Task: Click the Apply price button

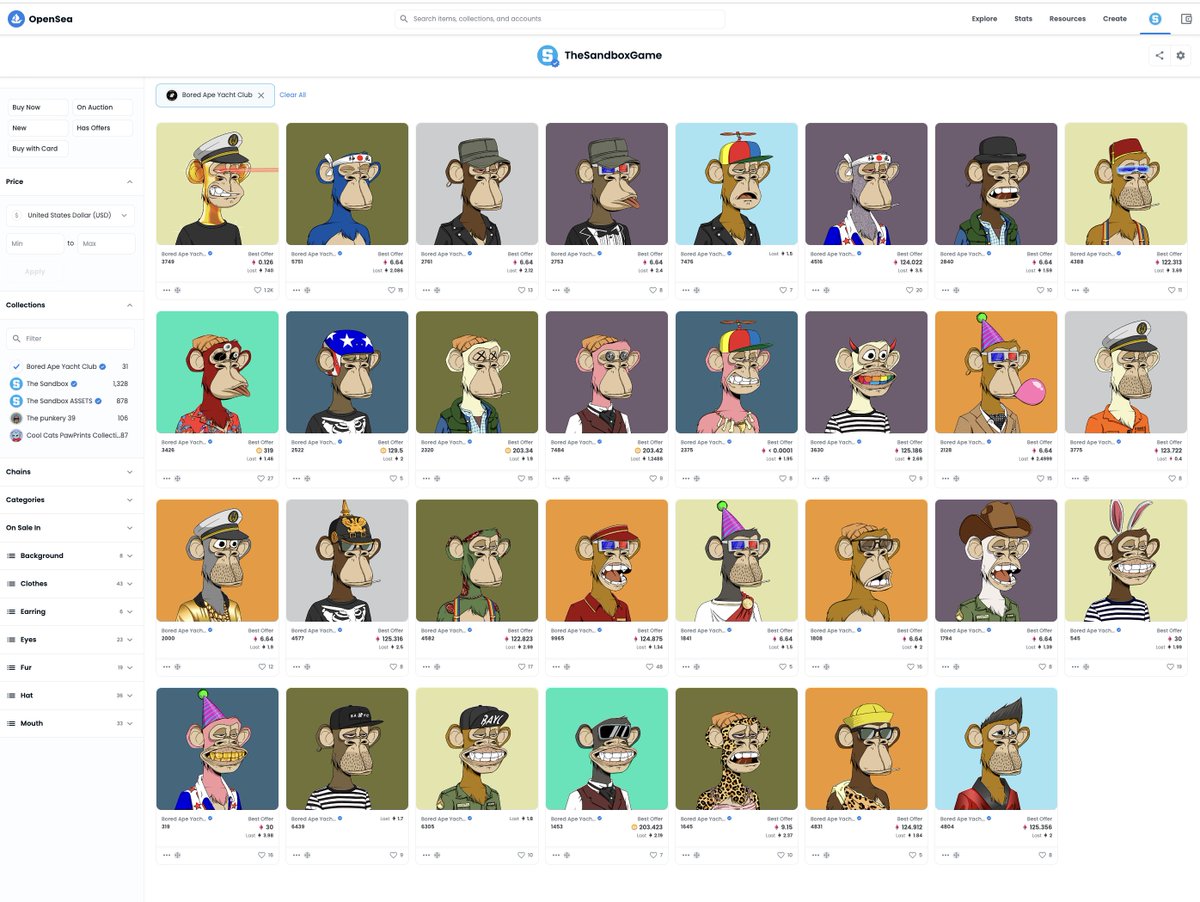Action: click(x=35, y=272)
